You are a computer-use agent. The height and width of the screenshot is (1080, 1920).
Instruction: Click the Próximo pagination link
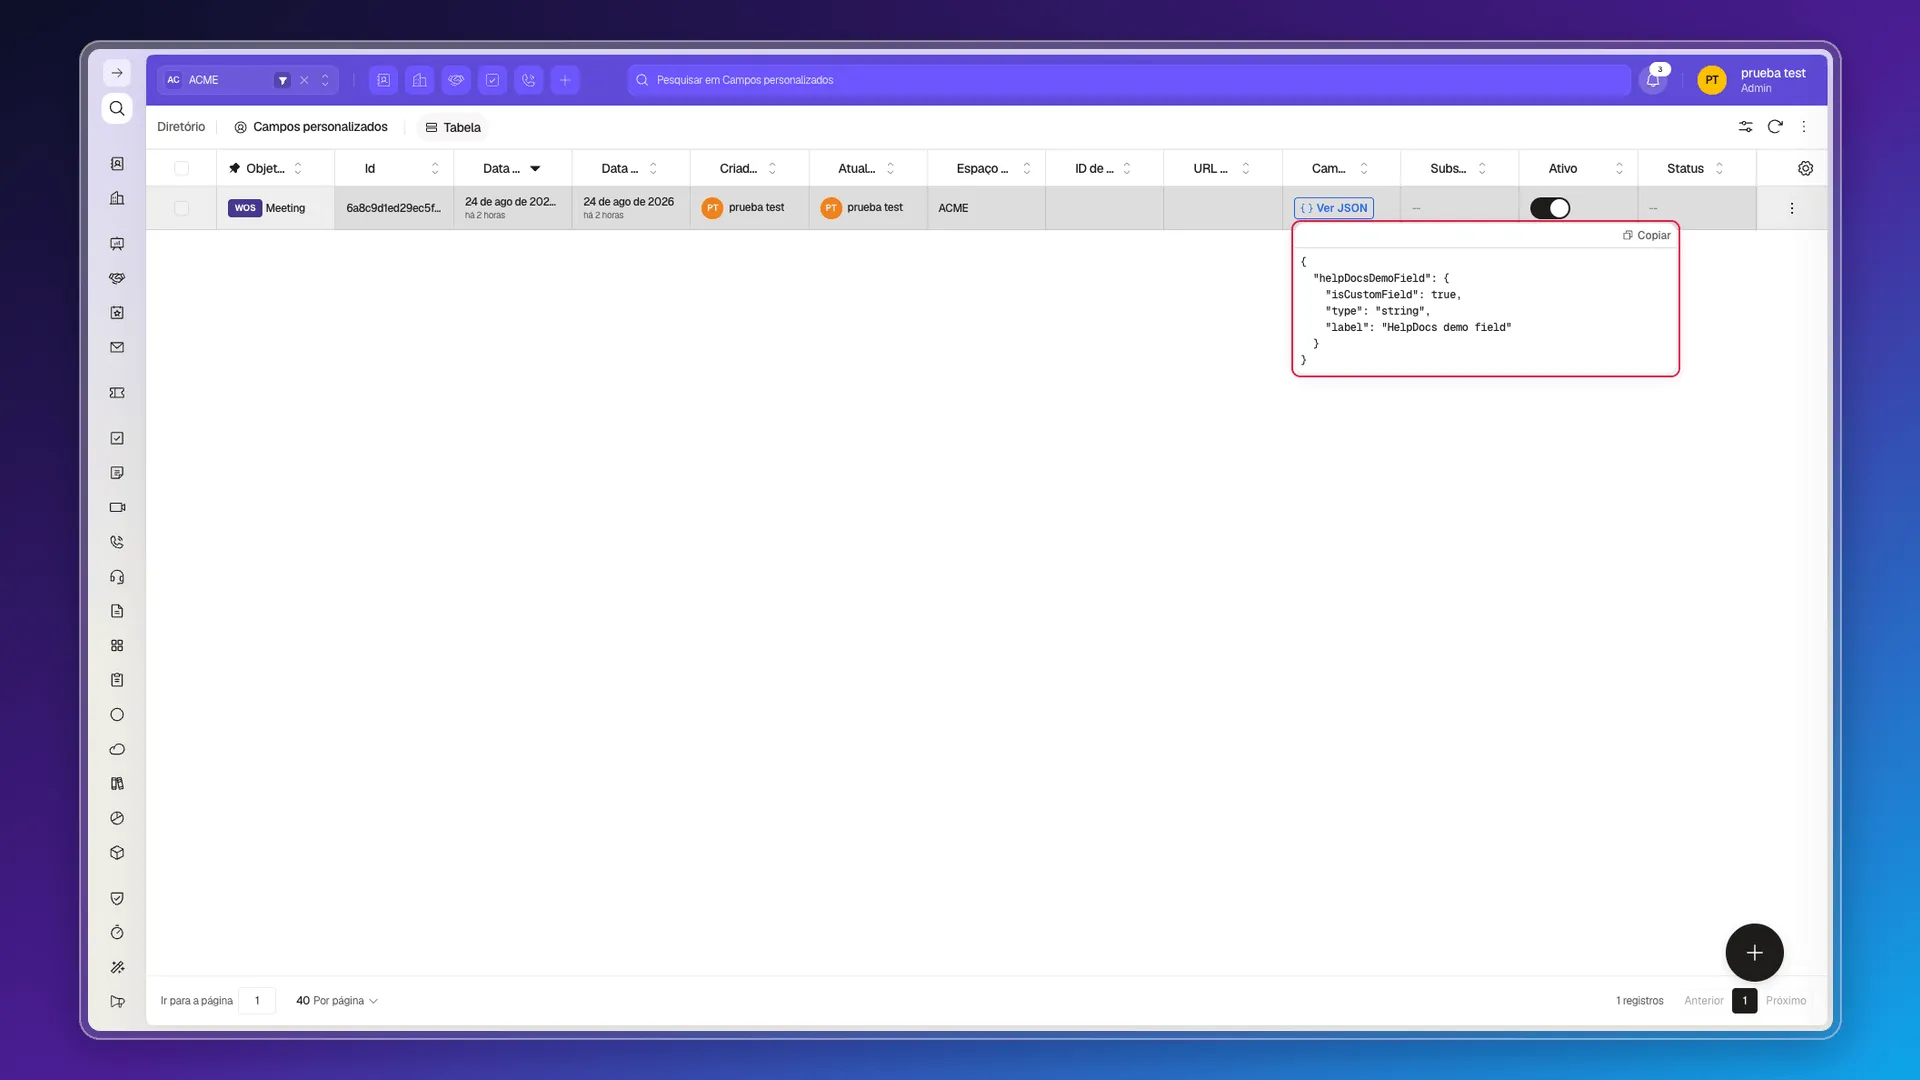coord(1786,1001)
